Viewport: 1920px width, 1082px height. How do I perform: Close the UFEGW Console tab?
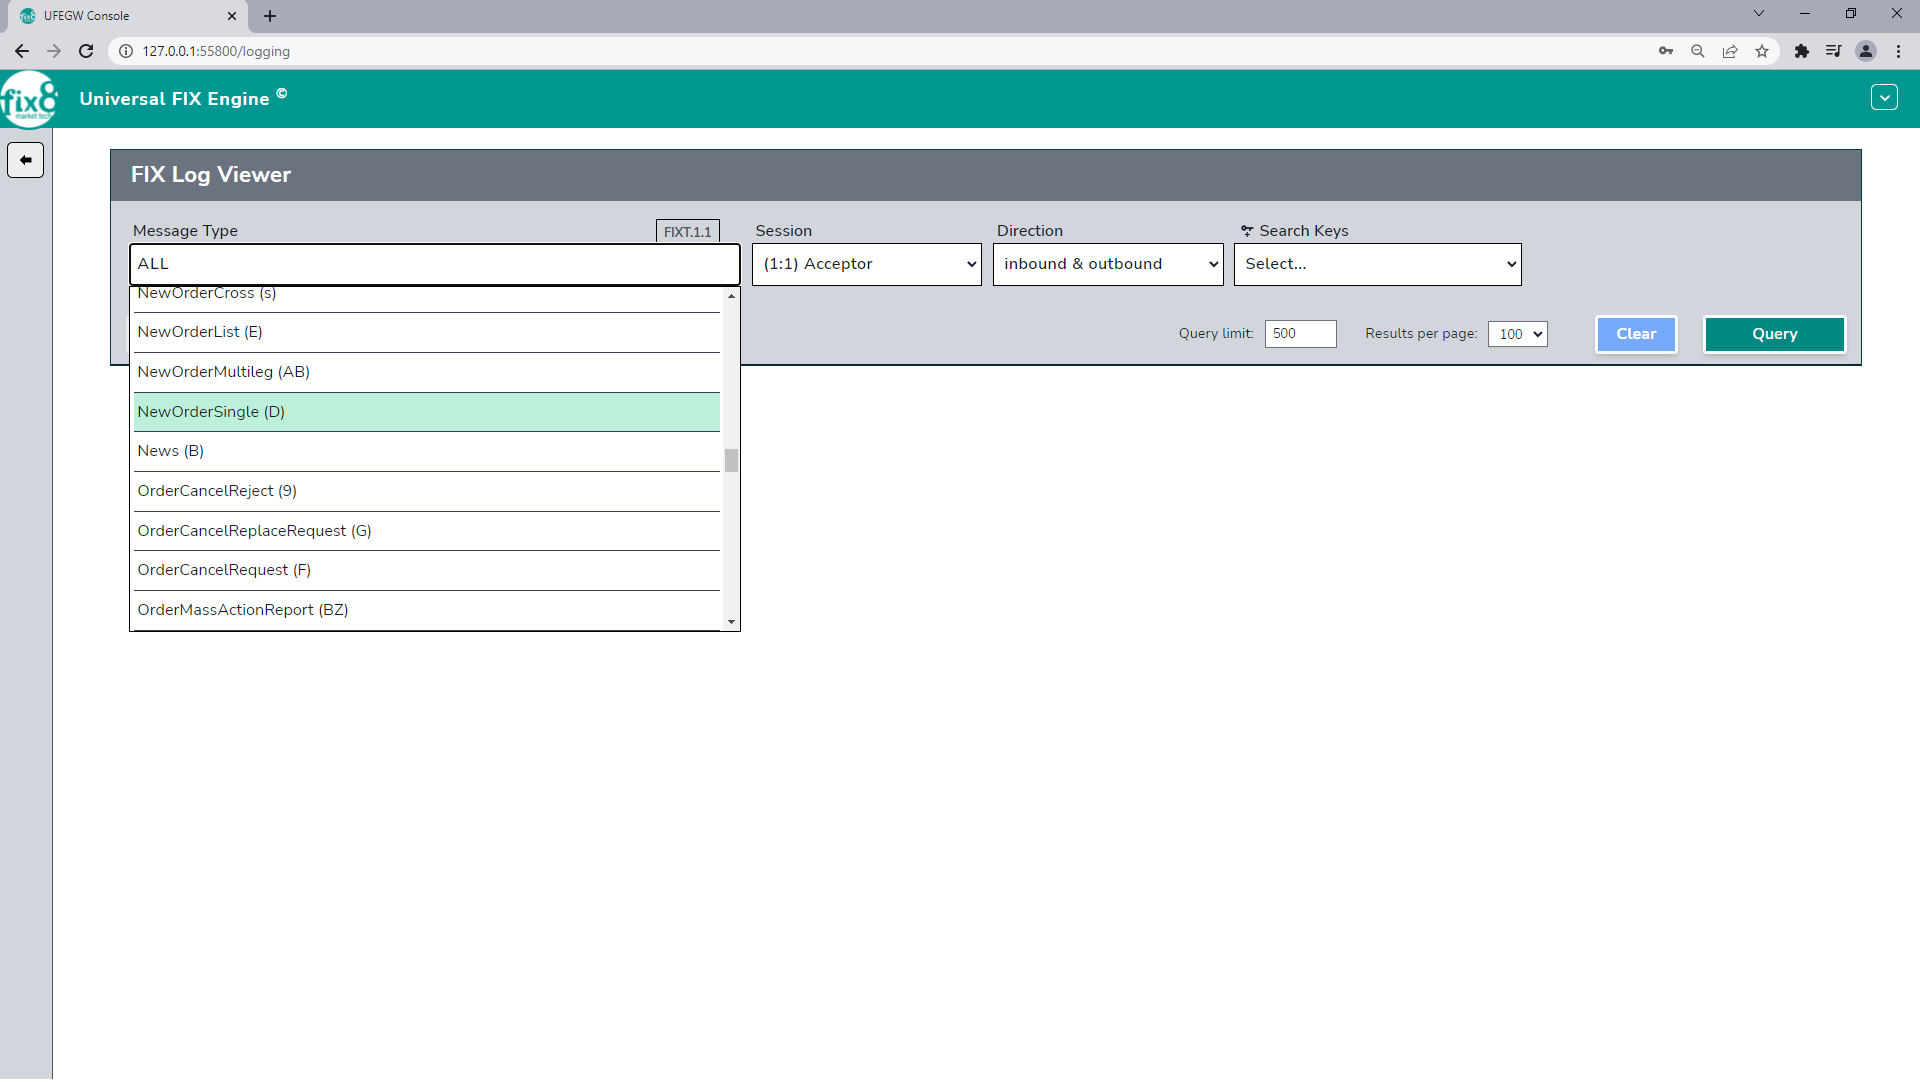[x=232, y=16]
